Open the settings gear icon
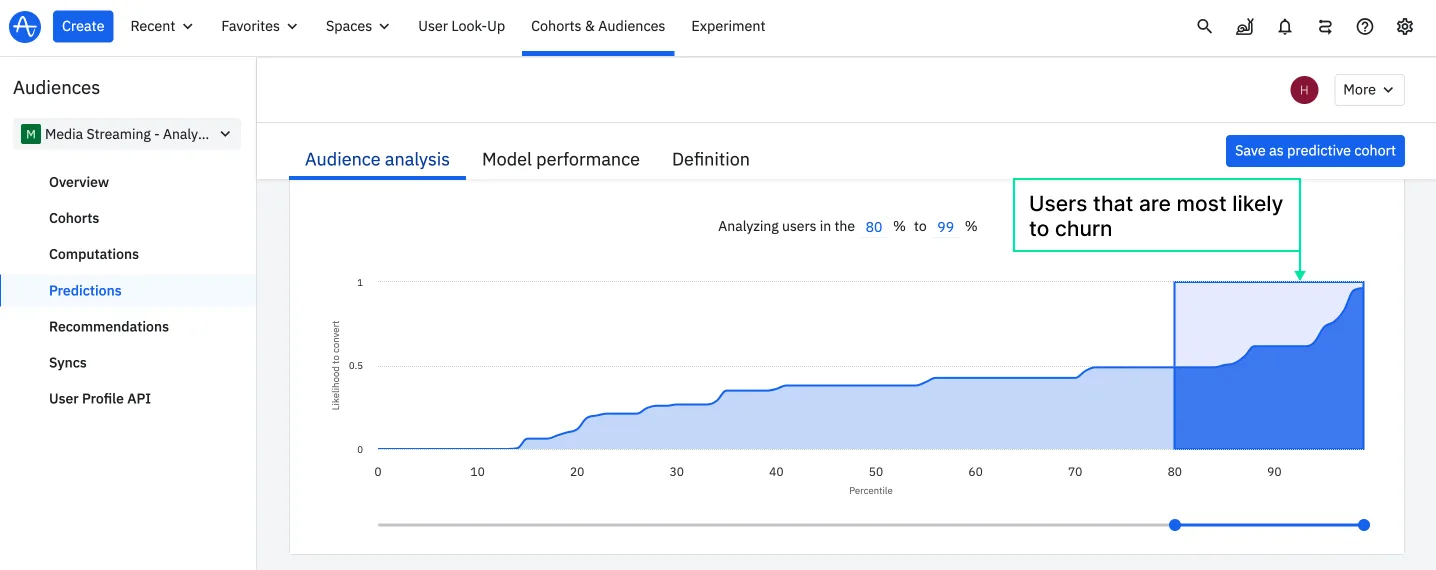Screen dimensions: 1436x570 point(1405,27)
